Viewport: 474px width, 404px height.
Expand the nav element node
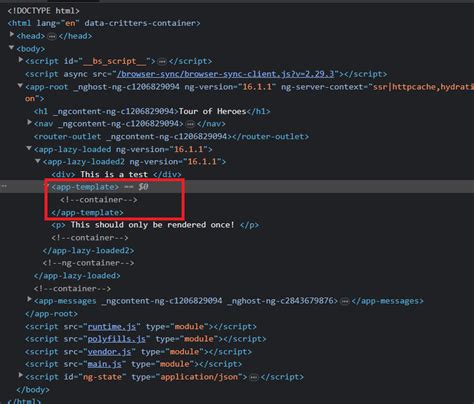click(29, 123)
